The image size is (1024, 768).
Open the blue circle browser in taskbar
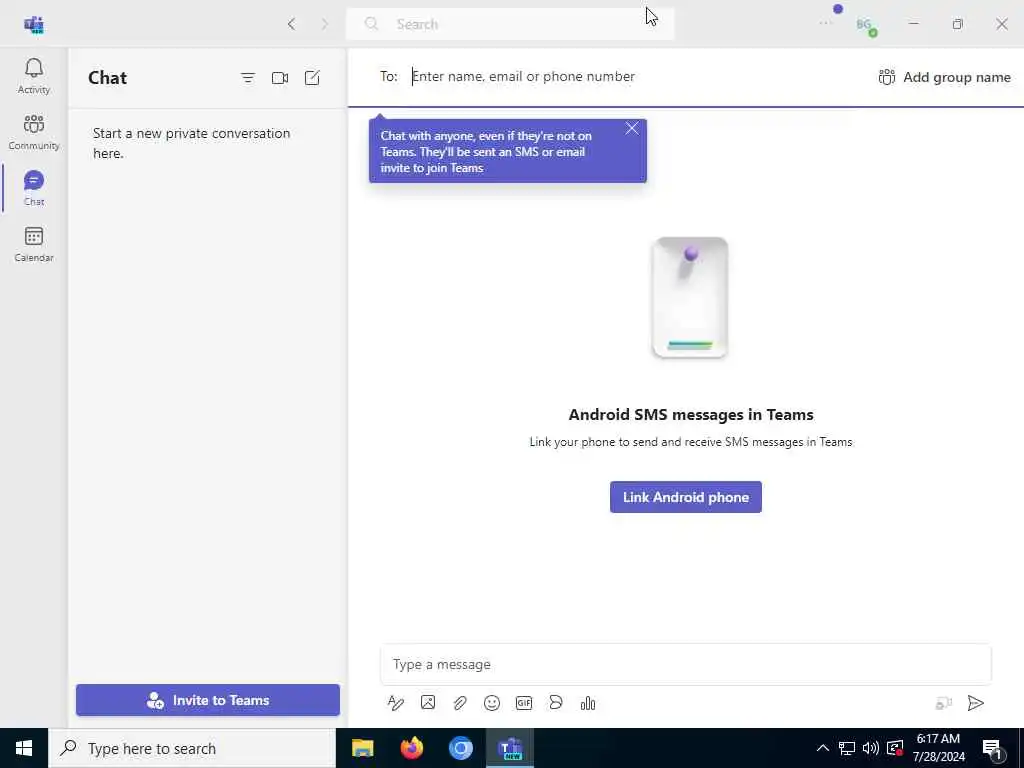click(x=461, y=748)
